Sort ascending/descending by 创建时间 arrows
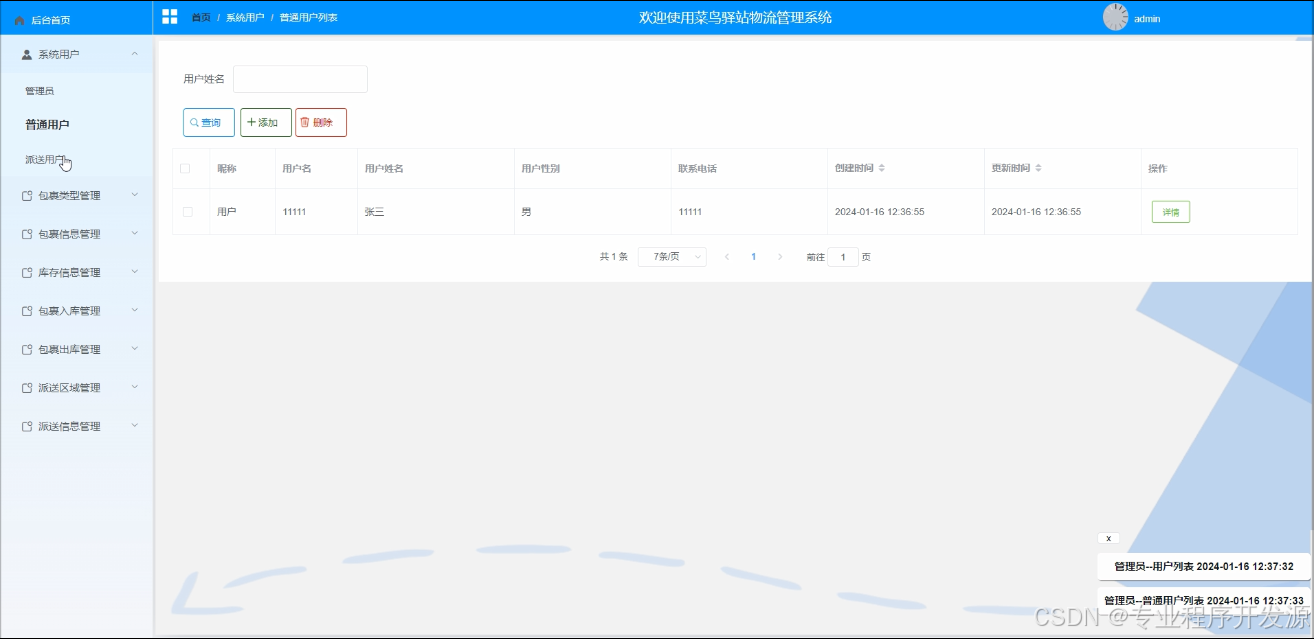Viewport: 1314px width, 639px height. pos(882,168)
